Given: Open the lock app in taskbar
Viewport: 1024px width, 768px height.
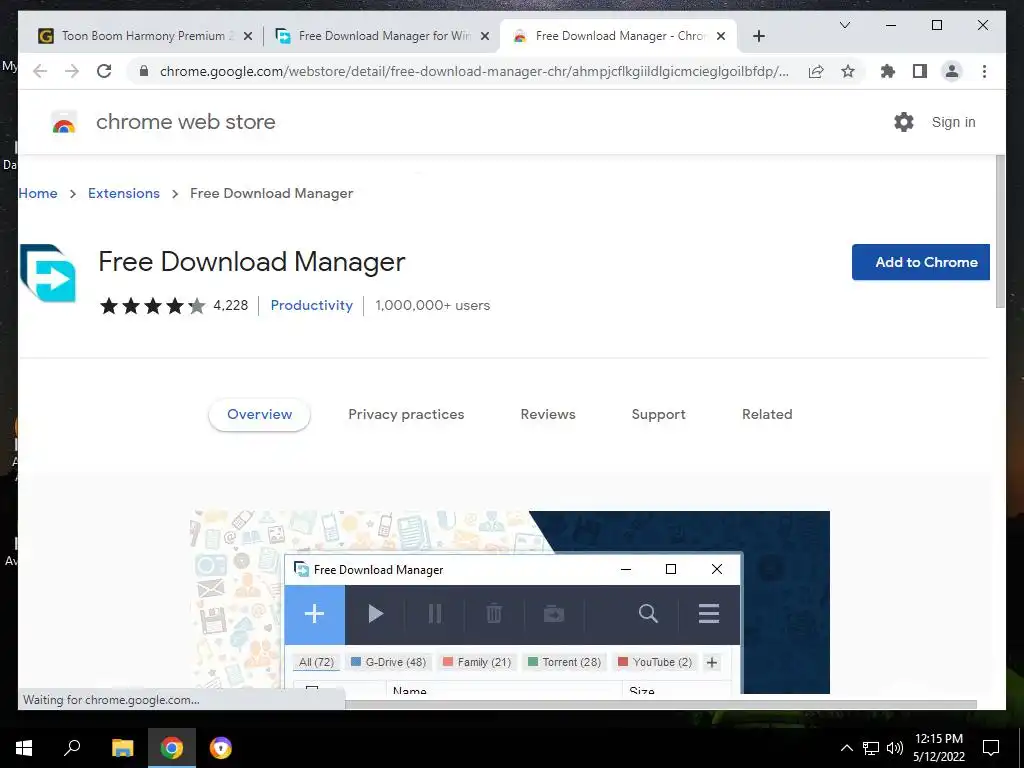Looking at the screenshot, I should [x=221, y=748].
